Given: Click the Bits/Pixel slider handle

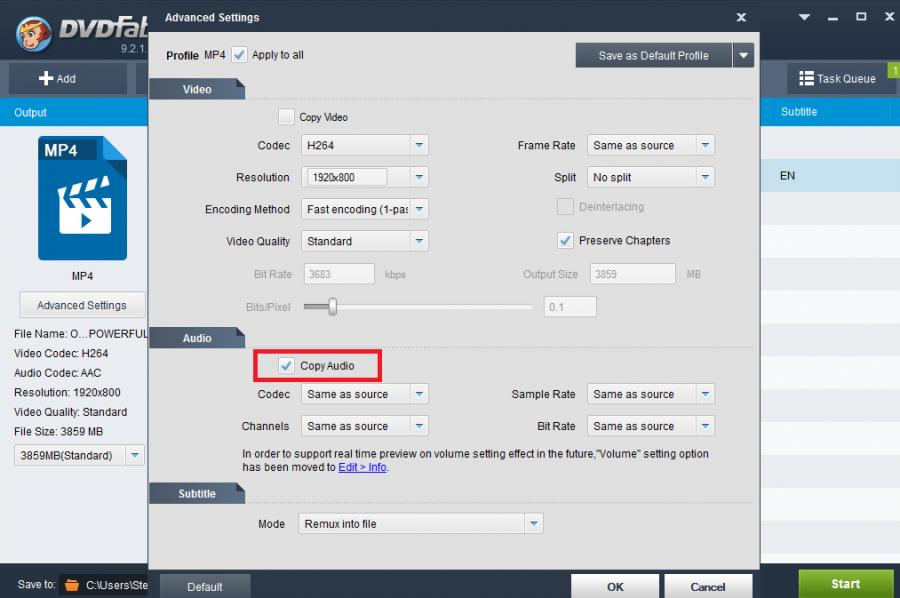Looking at the screenshot, I should click(333, 307).
